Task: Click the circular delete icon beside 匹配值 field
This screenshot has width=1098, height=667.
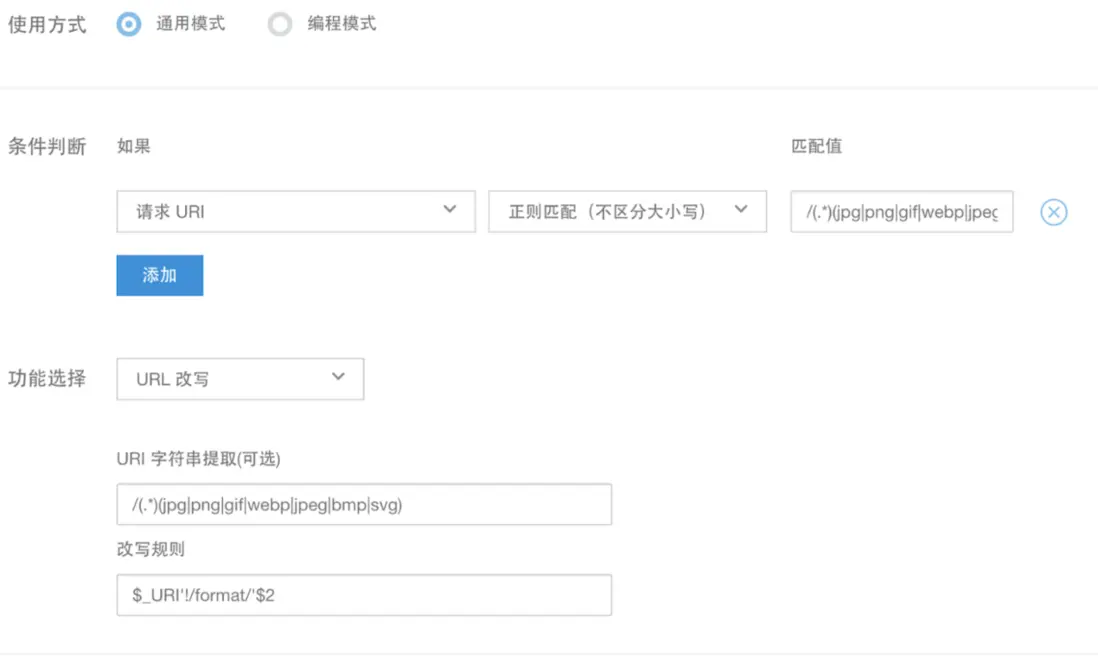Action: point(1052,211)
